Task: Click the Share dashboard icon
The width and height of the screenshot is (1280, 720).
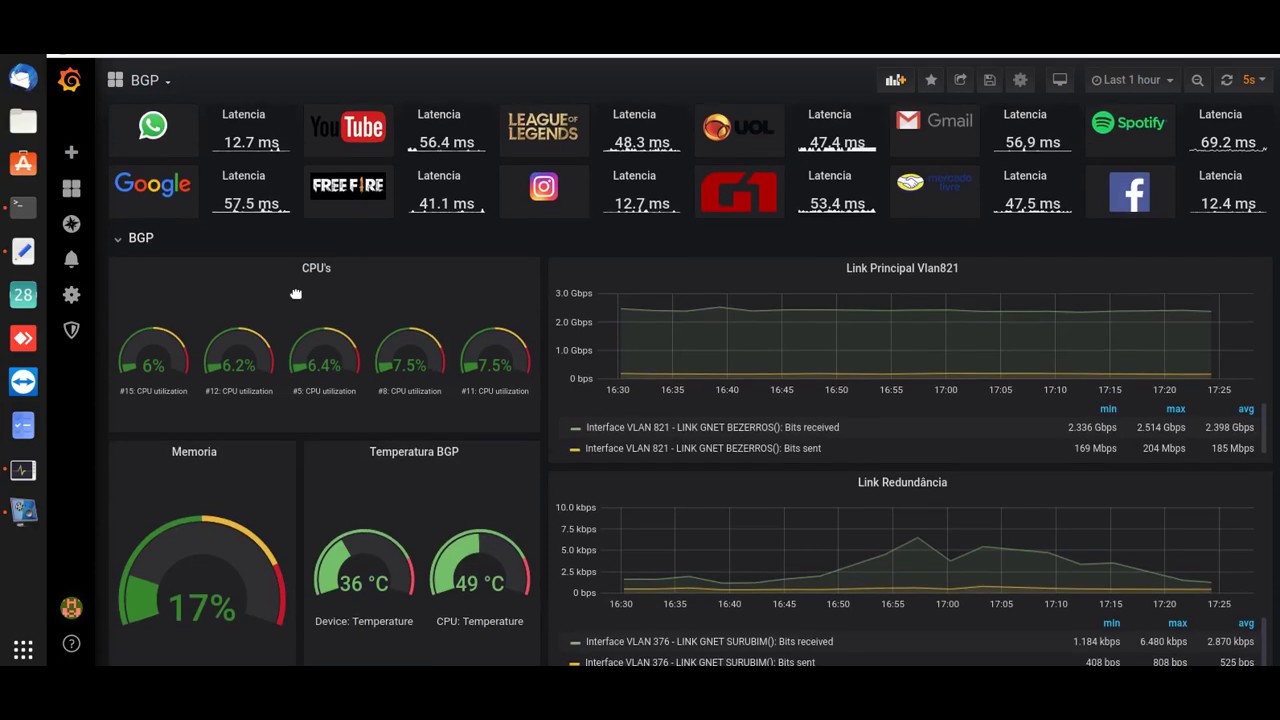Action: pyautogui.click(x=960, y=80)
